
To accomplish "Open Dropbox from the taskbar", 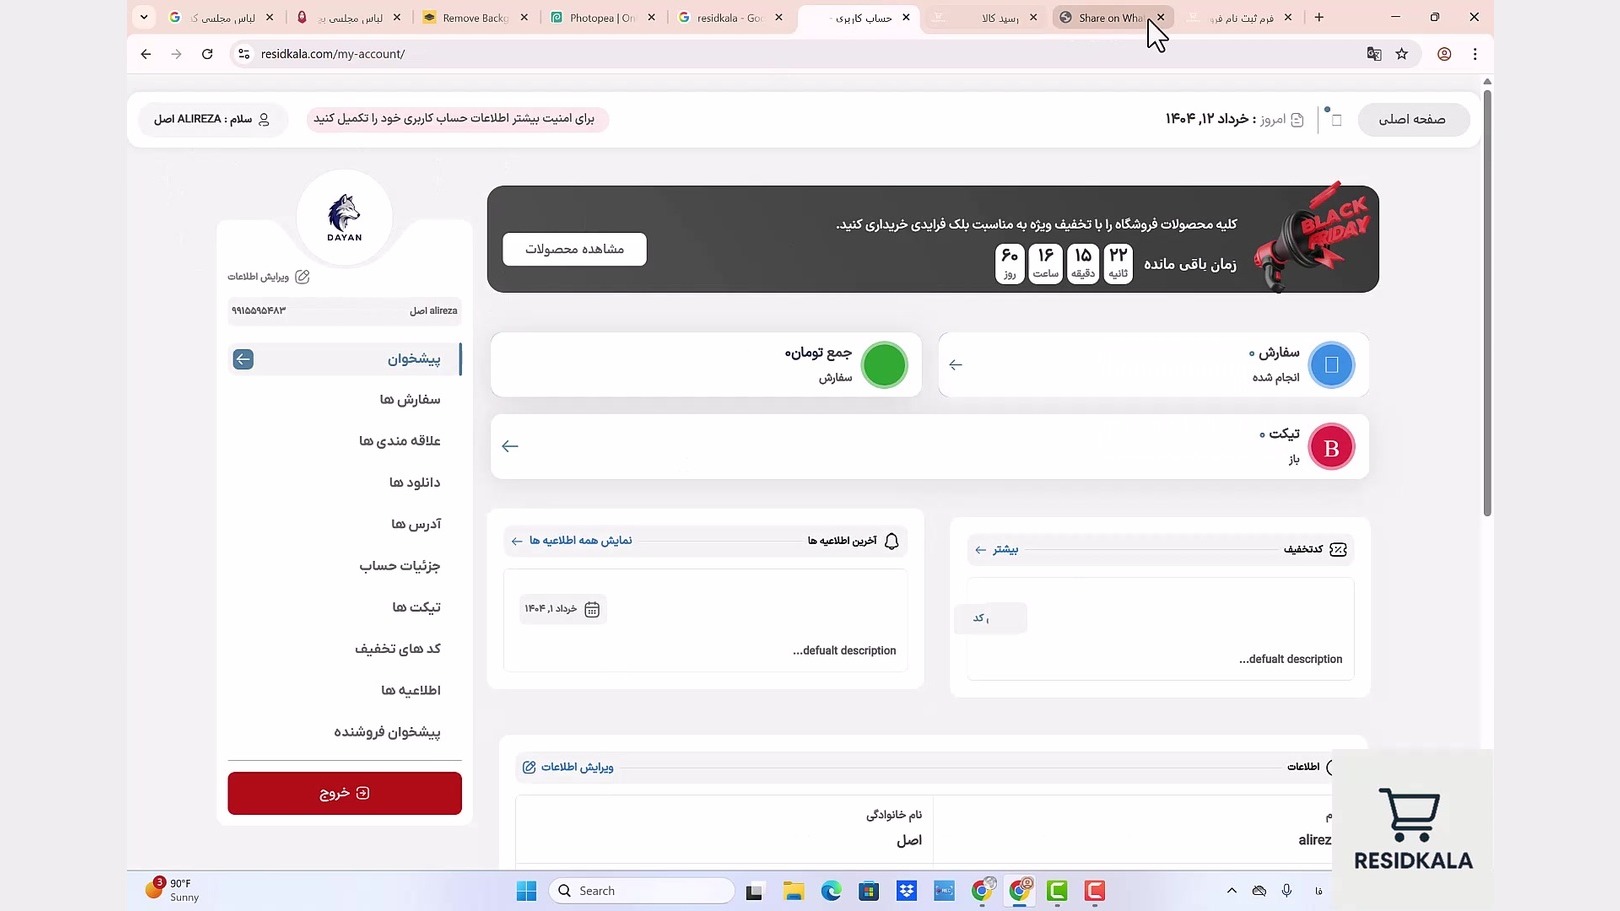I will (907, 891).
